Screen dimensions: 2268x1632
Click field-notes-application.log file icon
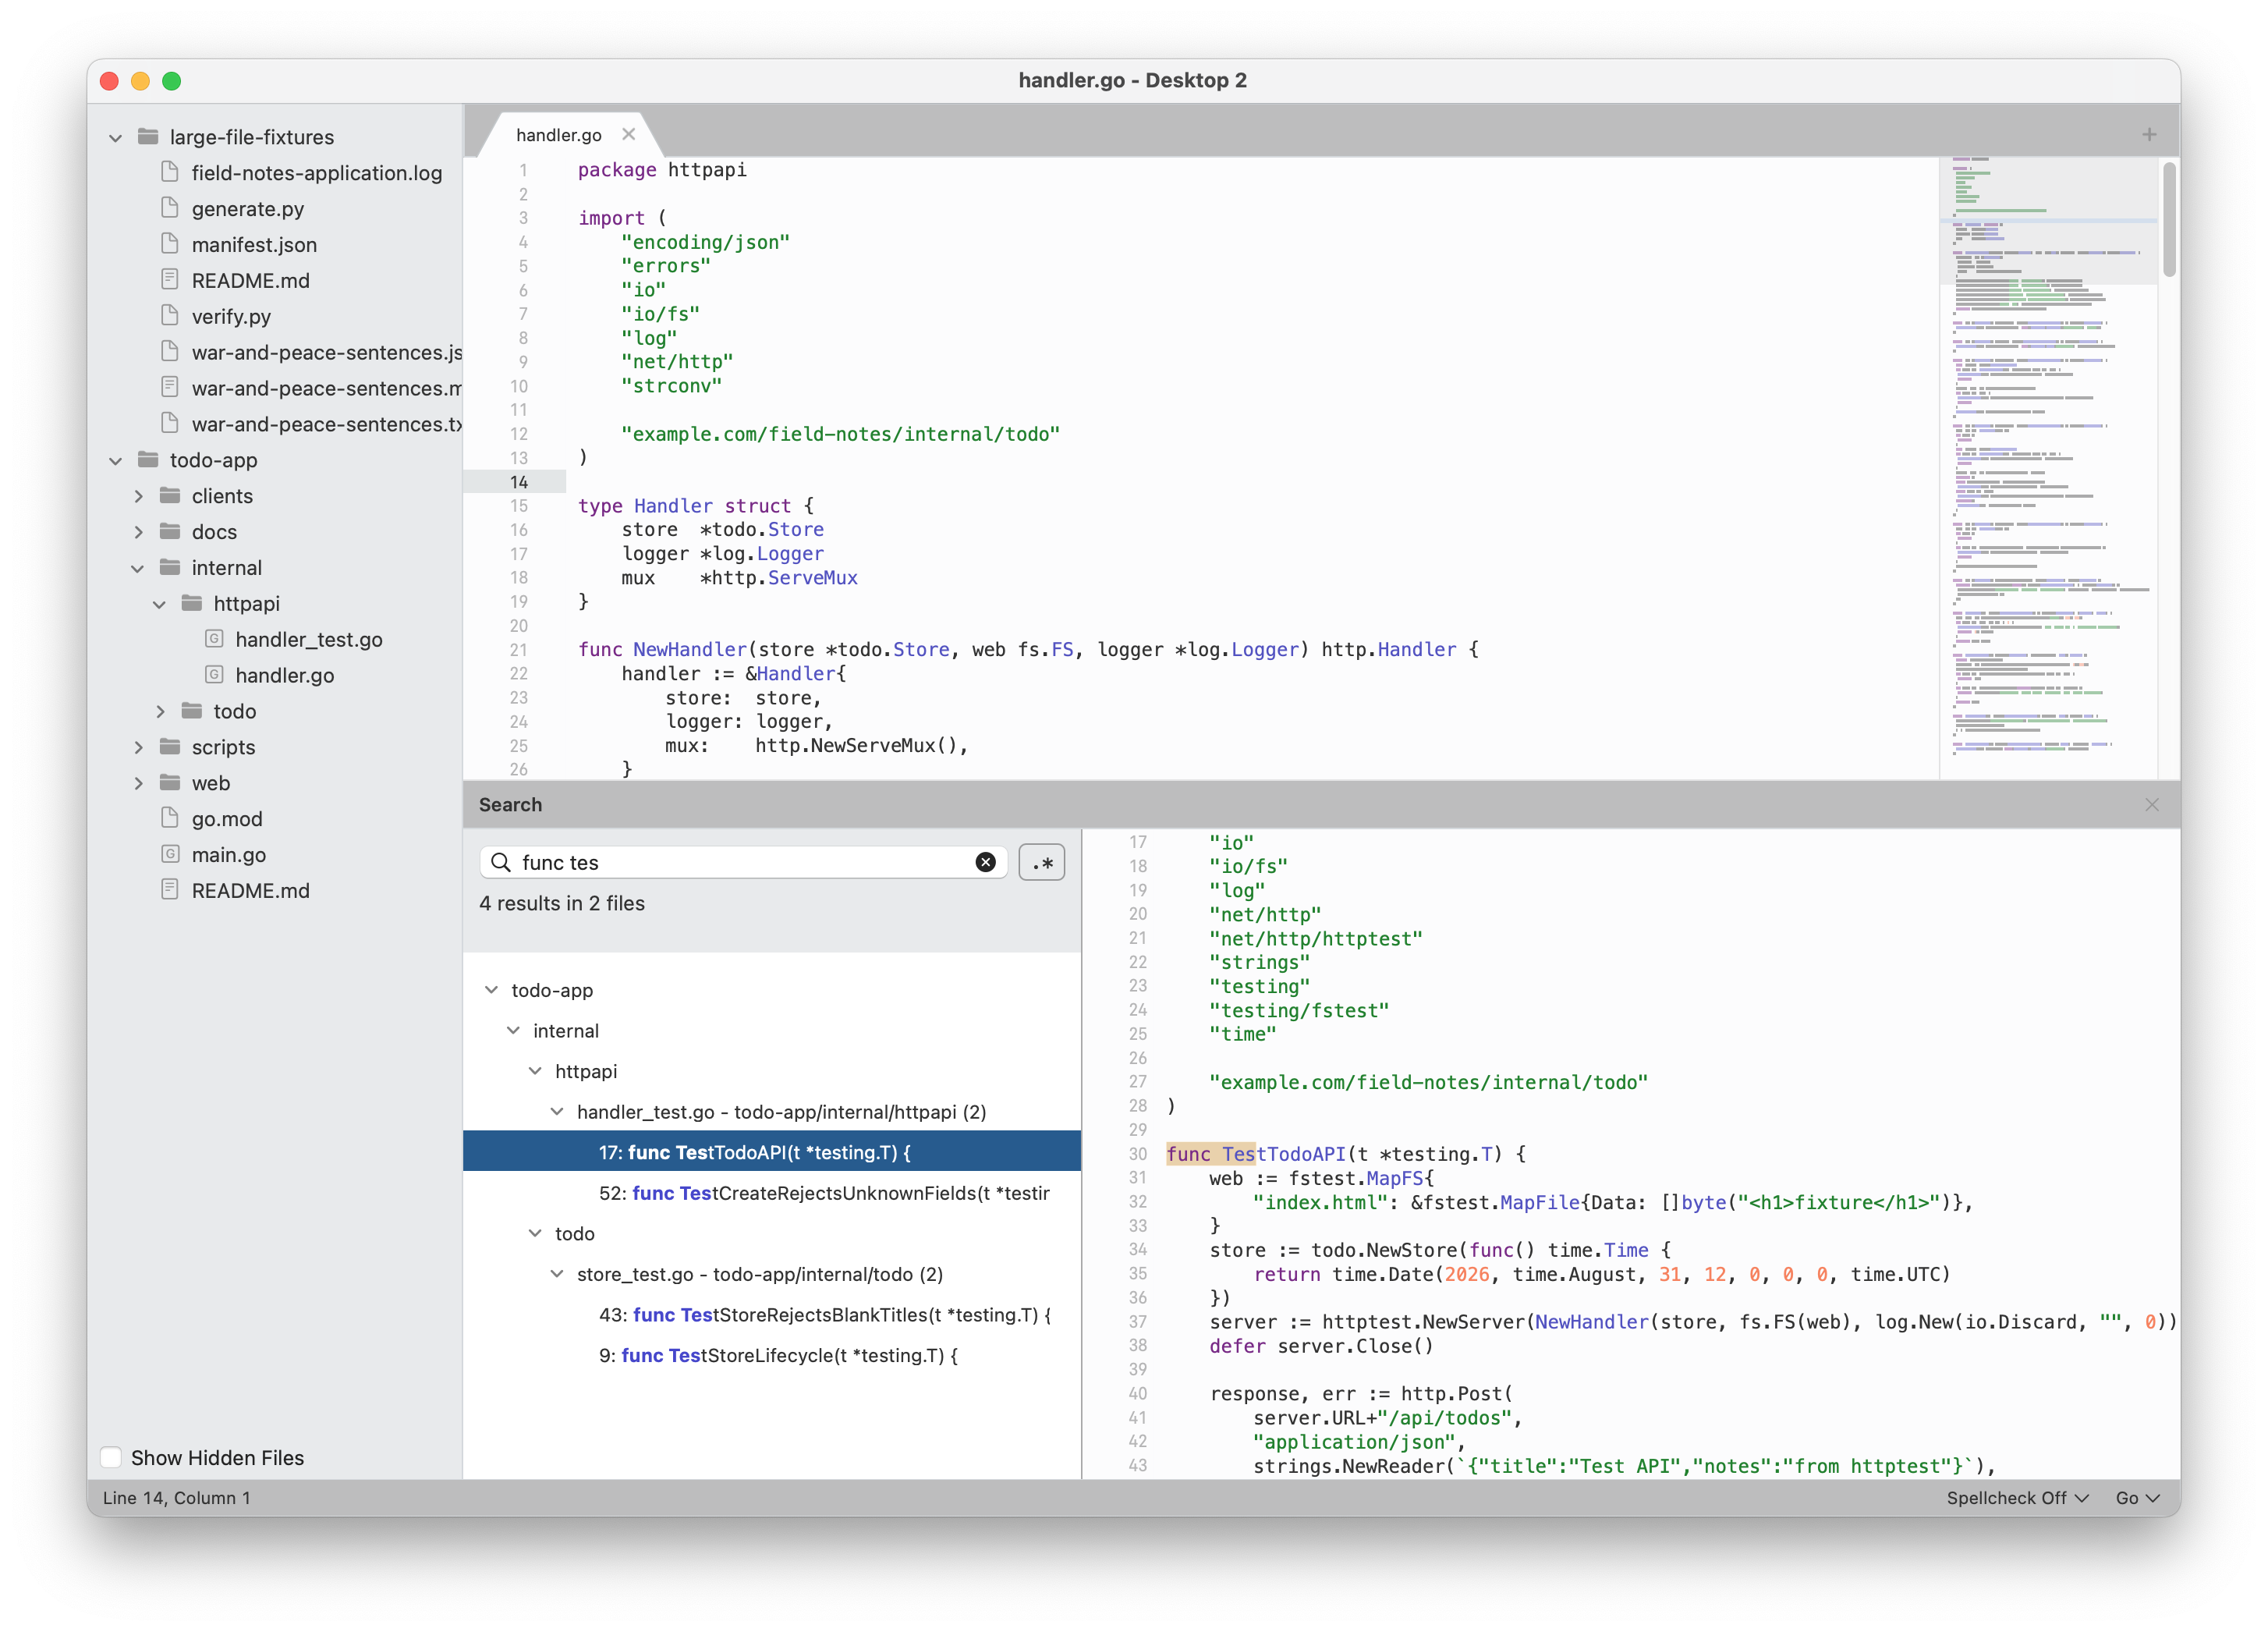pos(170,172)
